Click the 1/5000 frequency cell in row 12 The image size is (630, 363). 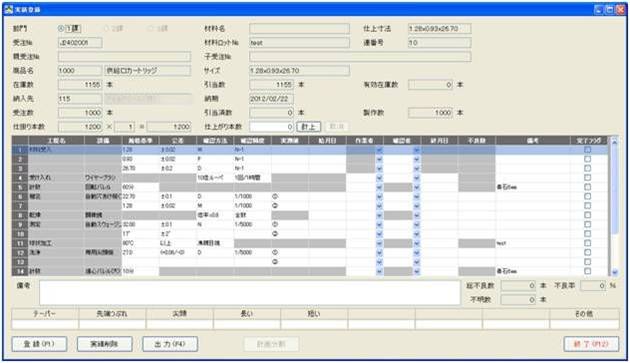tap(252, 252)
